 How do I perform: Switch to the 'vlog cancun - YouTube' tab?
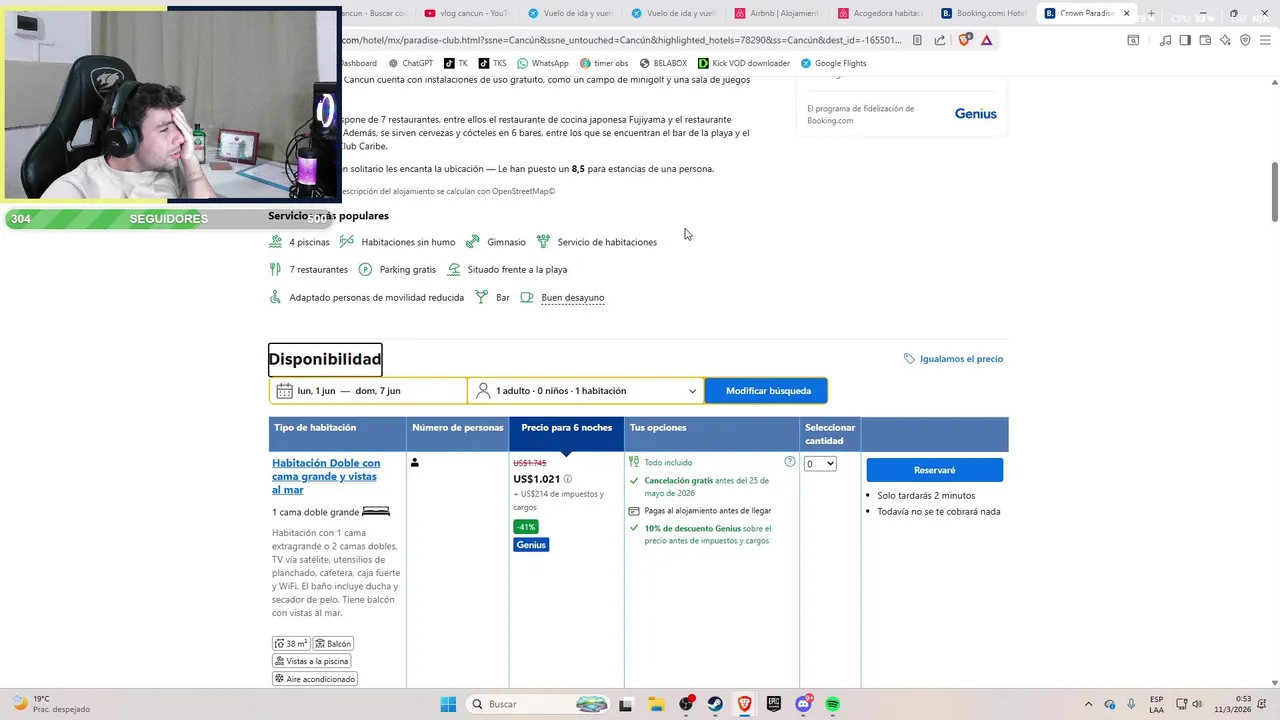click(x=467, y=13)
